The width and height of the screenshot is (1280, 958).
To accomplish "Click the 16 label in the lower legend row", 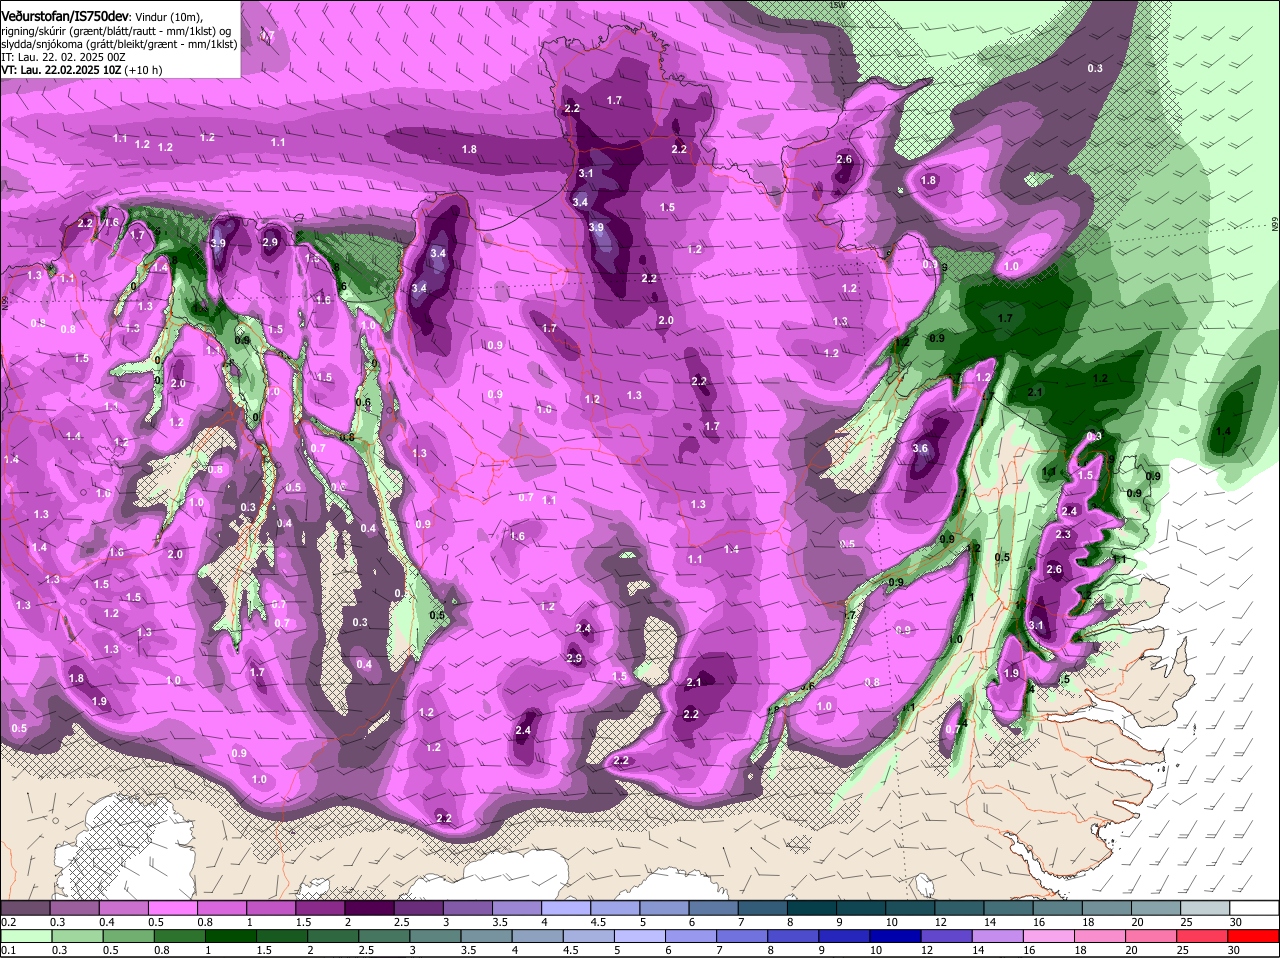I will pyautogui.click(x=1029, y=950).
